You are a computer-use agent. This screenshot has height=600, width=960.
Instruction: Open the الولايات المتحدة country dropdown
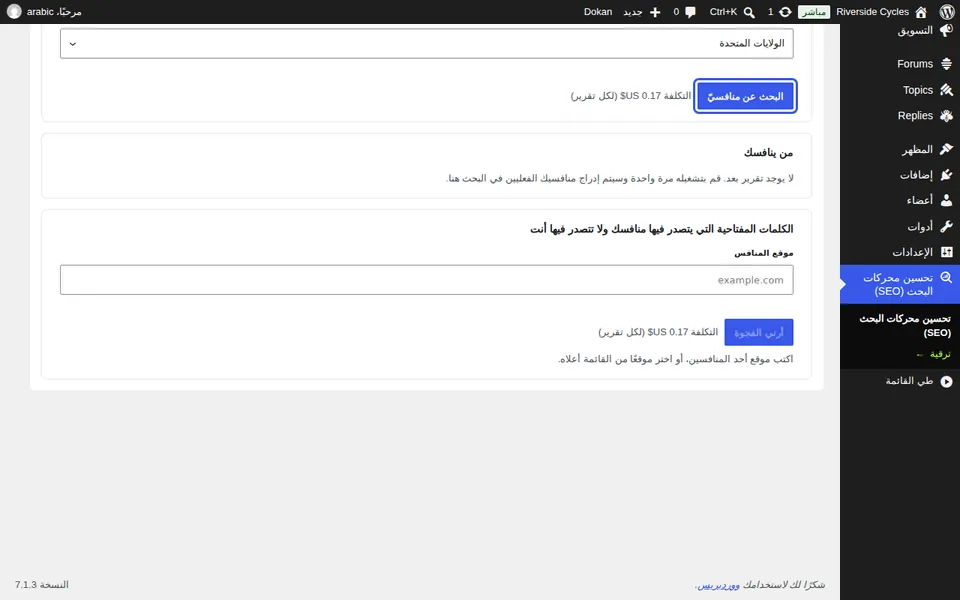(427, 43)
